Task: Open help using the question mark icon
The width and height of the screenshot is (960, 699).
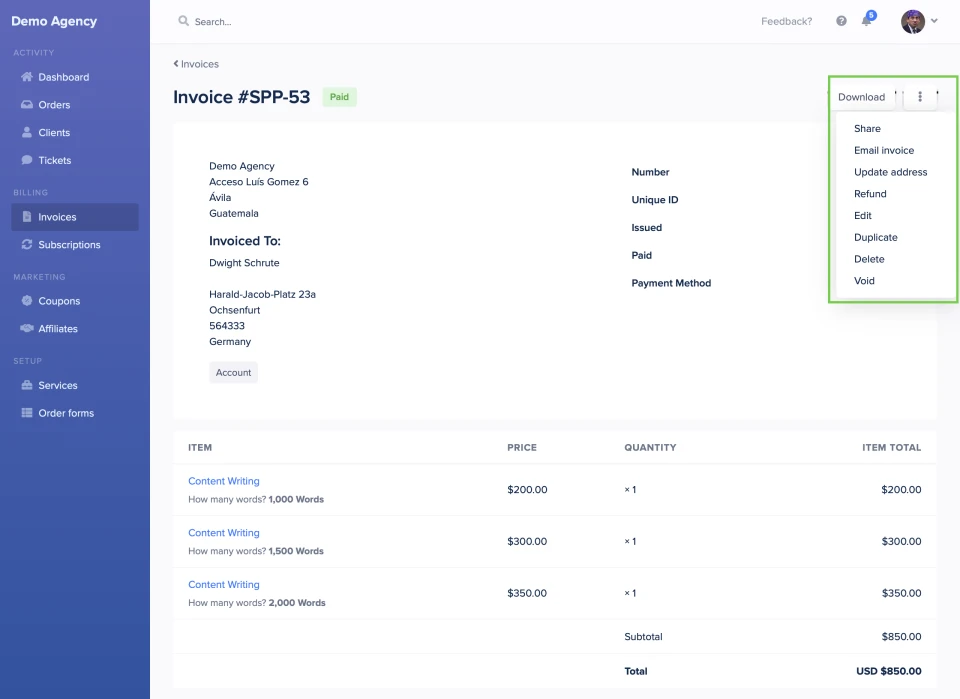Action: (x=840, y=21)
